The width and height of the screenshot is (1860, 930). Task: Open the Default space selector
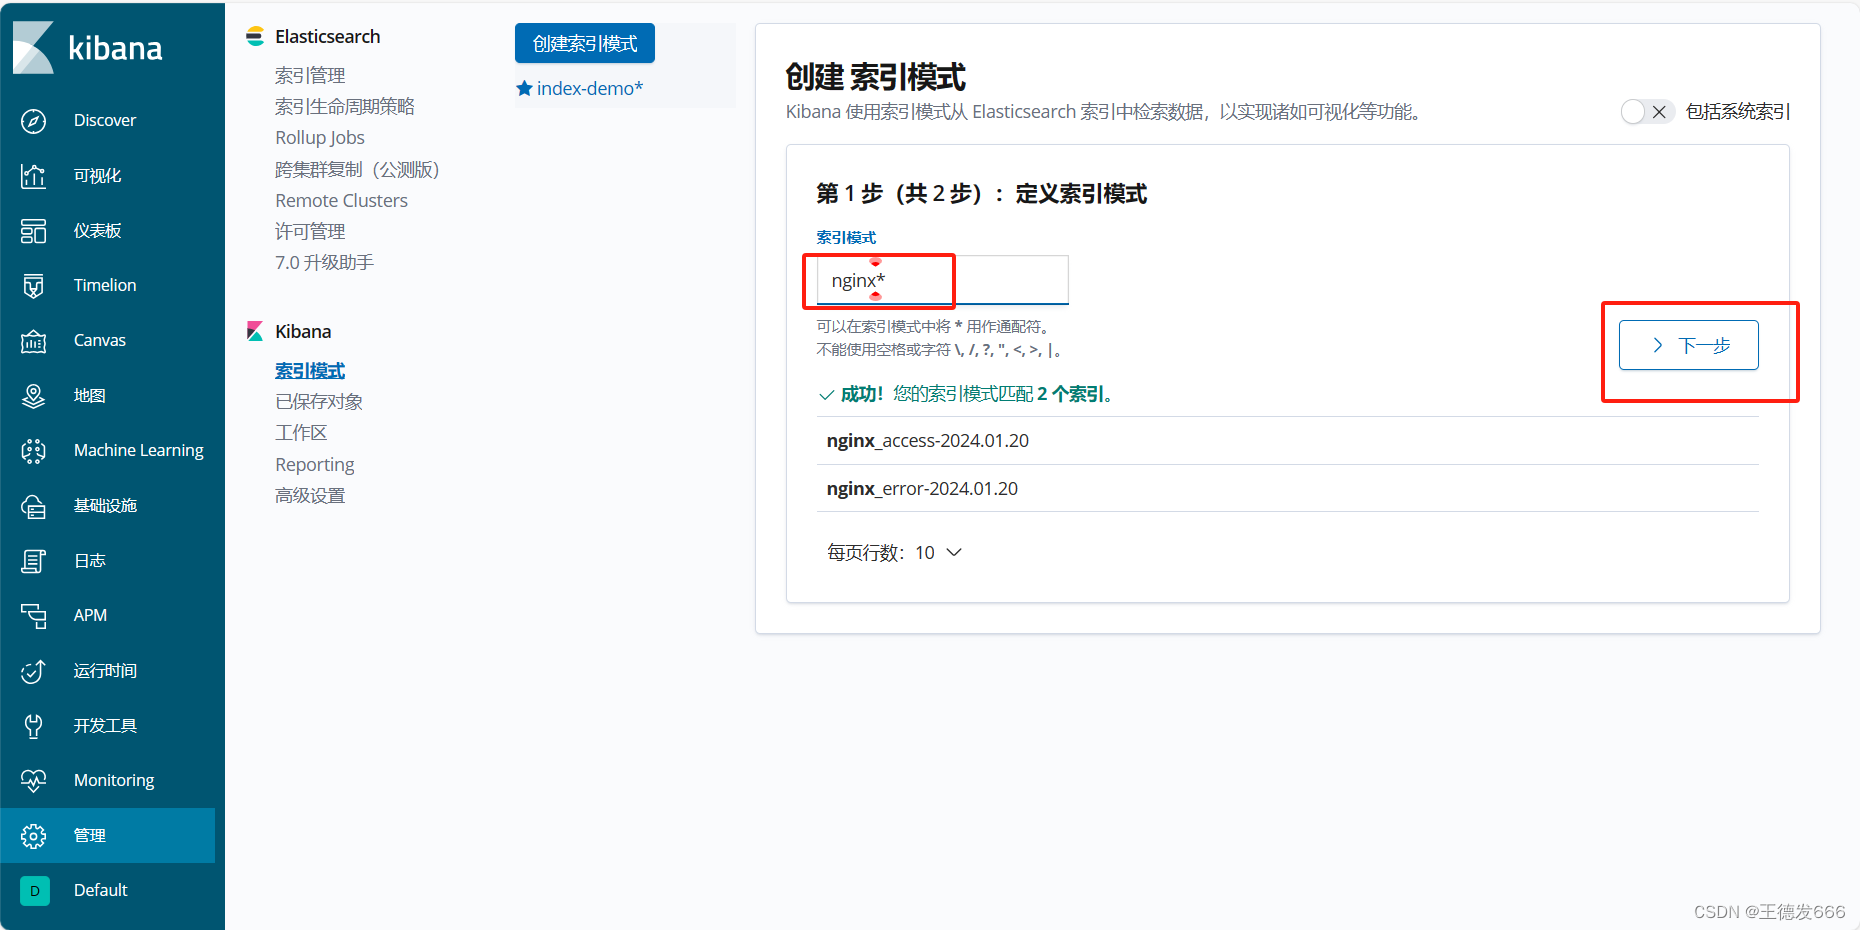coord(101,890)
